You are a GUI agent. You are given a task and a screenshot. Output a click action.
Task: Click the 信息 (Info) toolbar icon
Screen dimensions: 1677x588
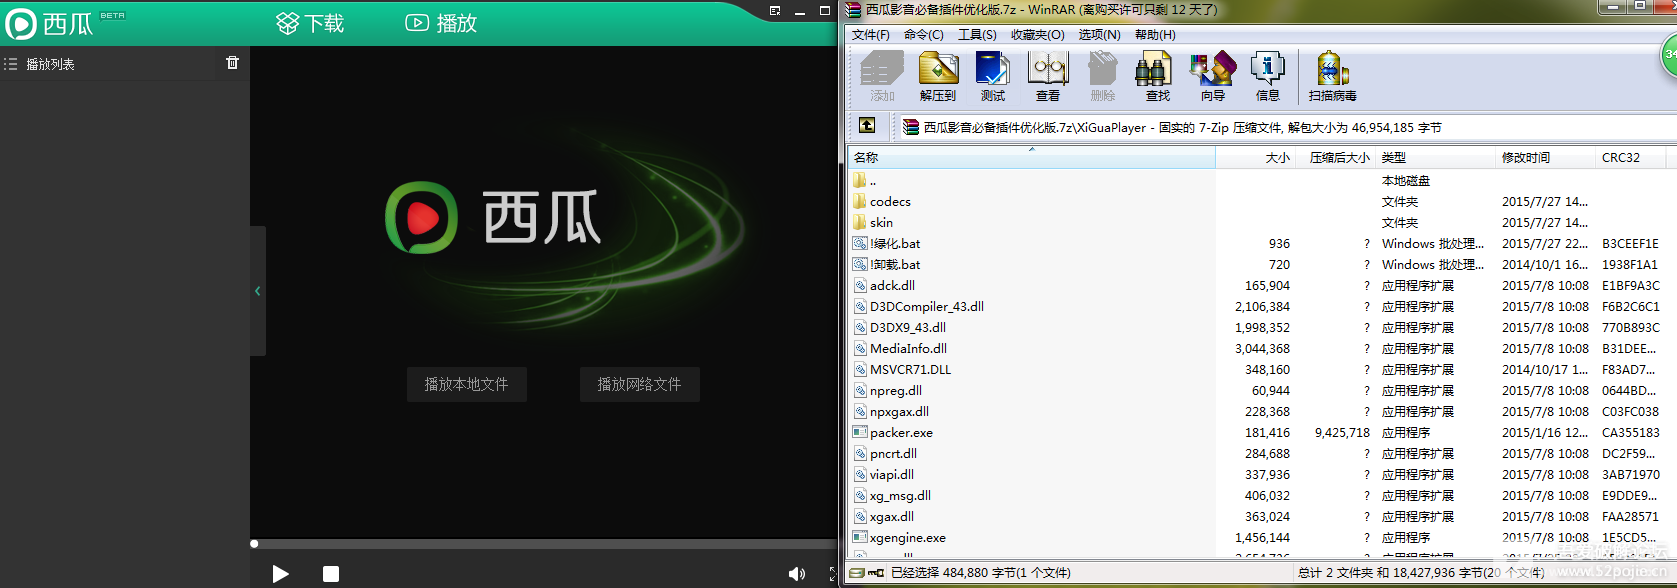(1267, 77)
